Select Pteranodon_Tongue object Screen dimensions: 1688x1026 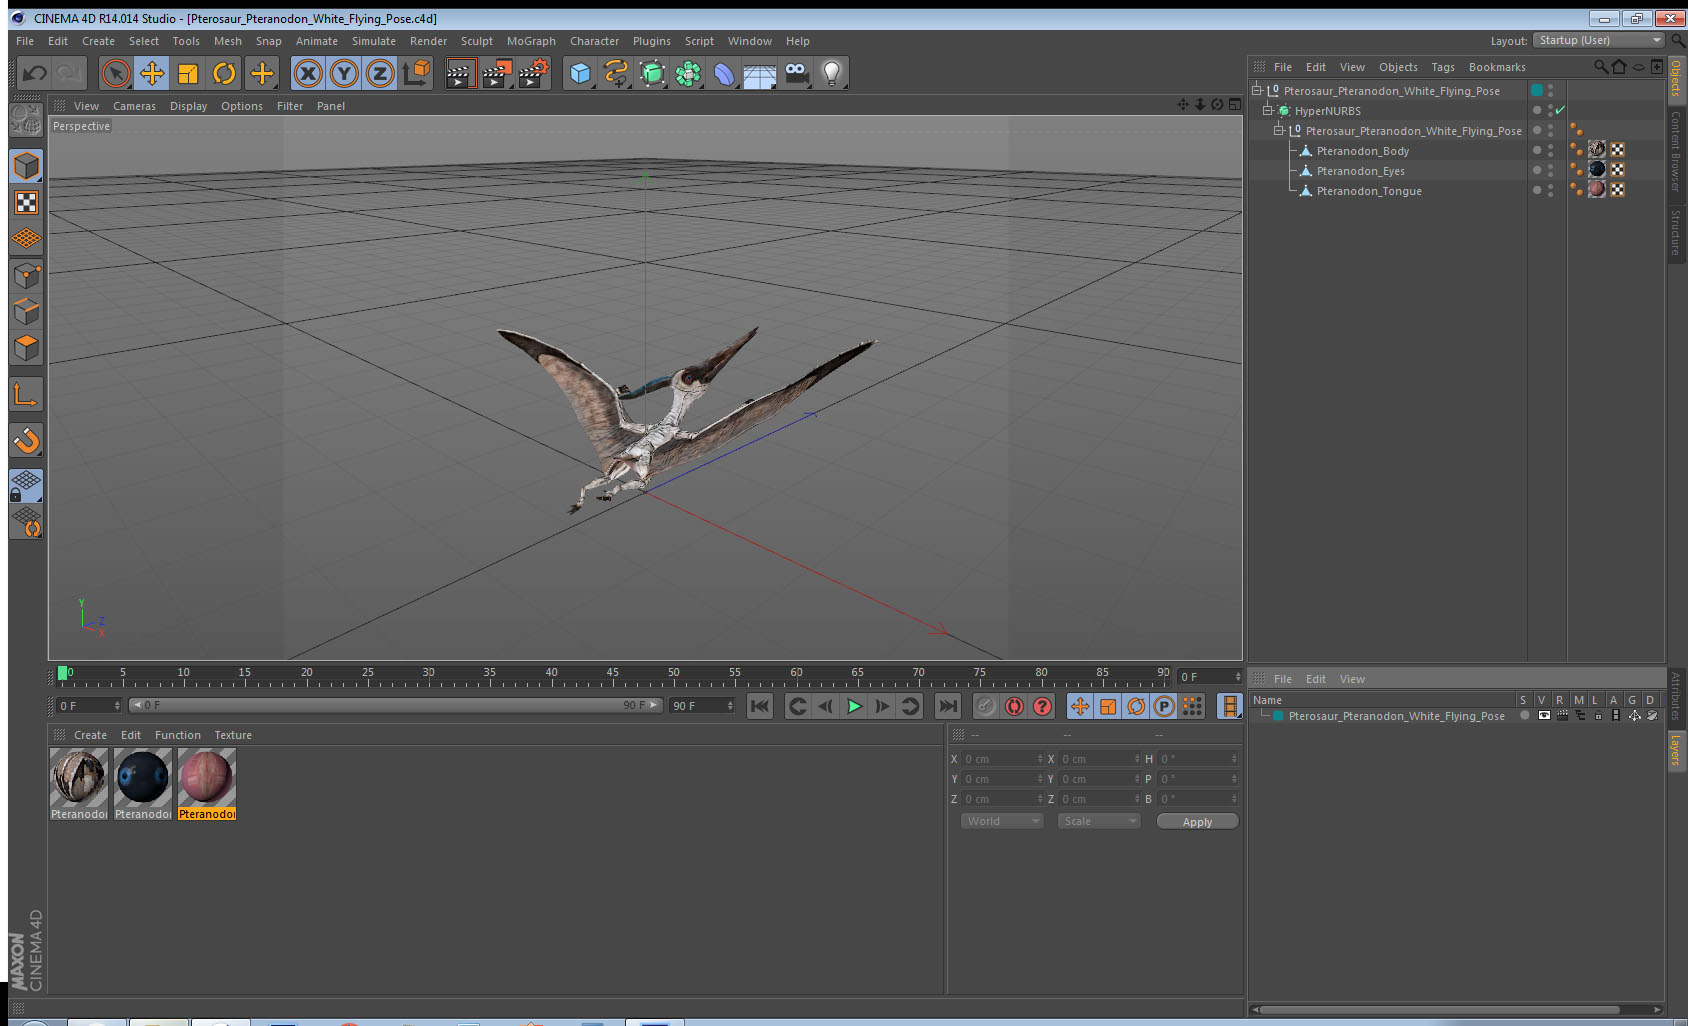[1369, 191]
